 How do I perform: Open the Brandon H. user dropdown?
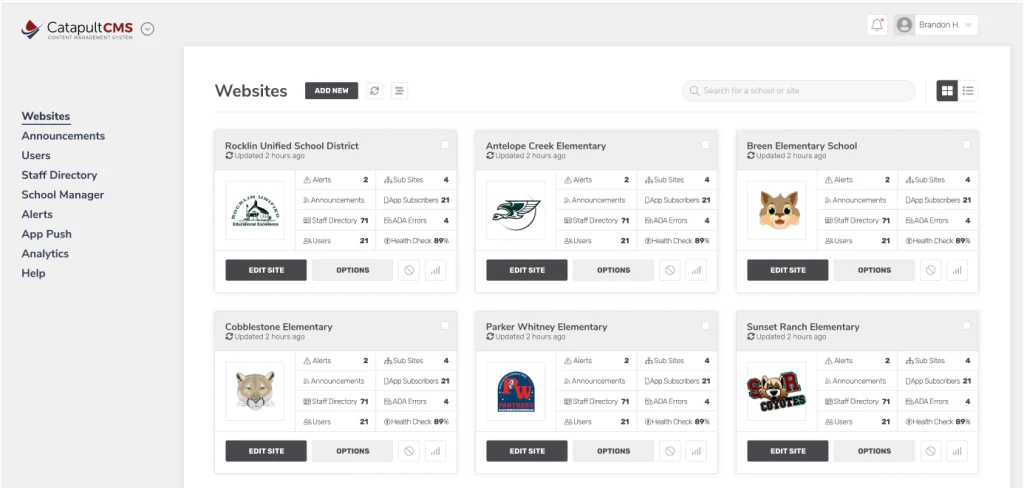(936, 25)
